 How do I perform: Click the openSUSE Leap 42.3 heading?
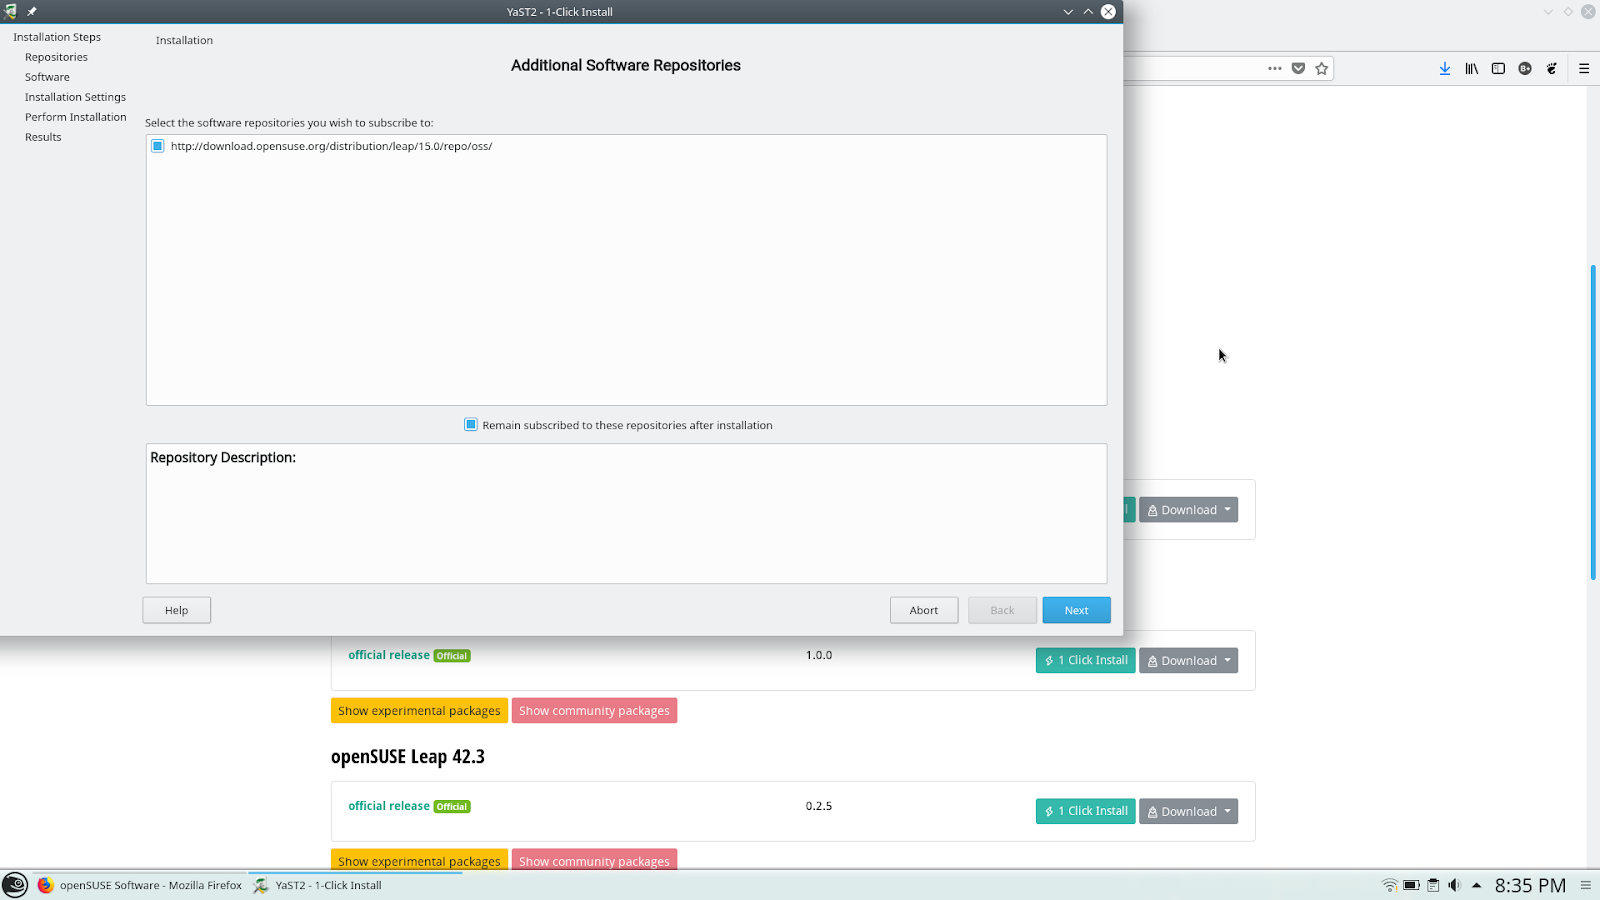click(408, 757)
